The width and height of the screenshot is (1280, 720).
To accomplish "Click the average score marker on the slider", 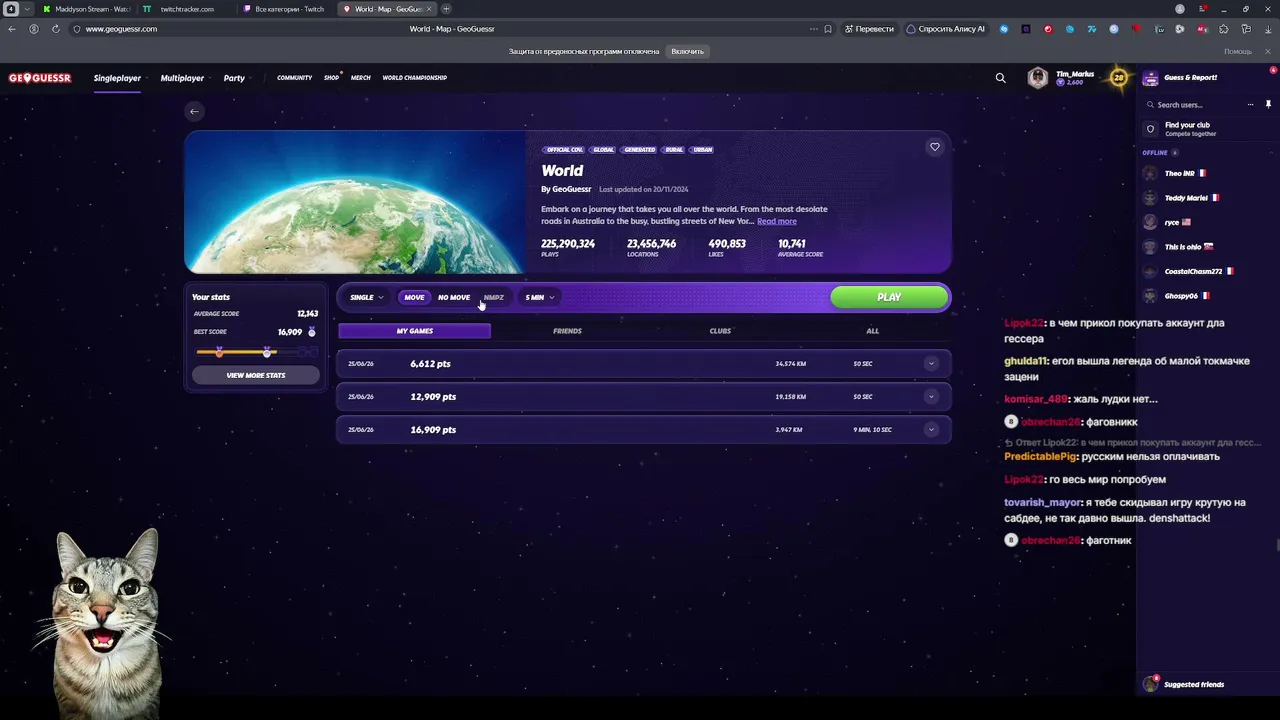I will point(219,352).
